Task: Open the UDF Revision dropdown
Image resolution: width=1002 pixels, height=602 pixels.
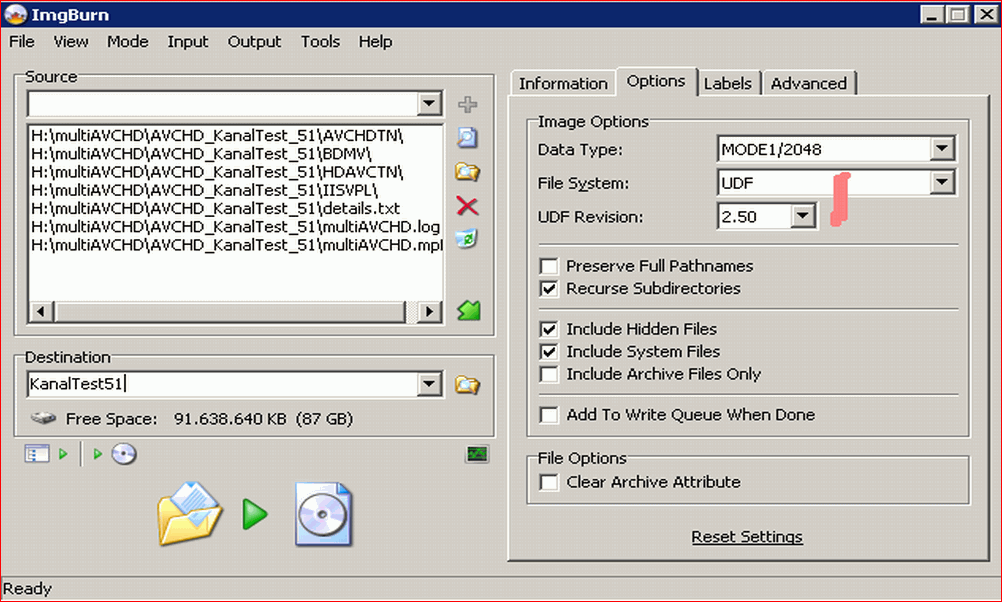Action: click(803, 216)
